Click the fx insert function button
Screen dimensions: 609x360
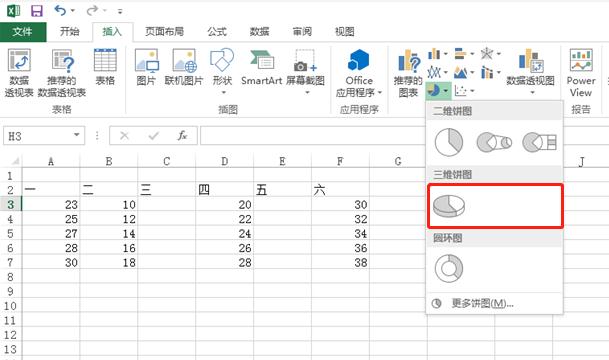pos(182,136)
